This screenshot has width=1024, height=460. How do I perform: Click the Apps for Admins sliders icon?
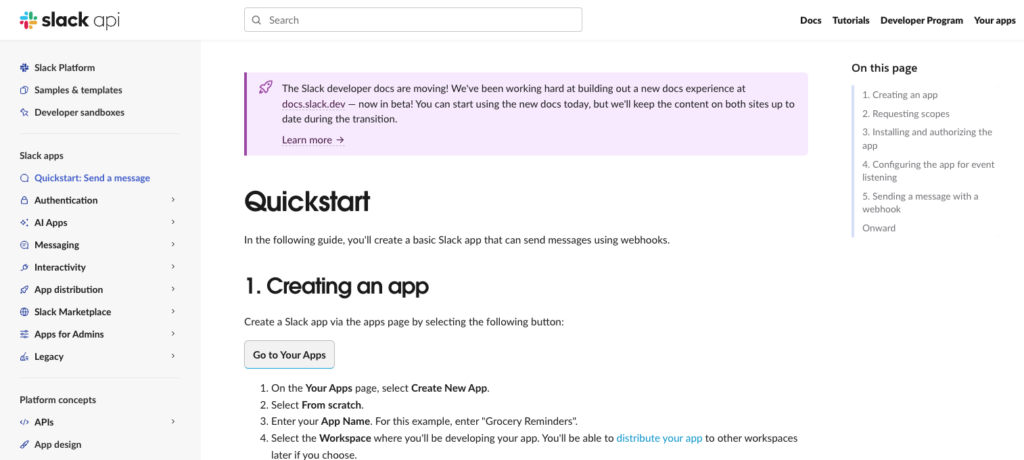pyautogui.click(x=24, y=334)
